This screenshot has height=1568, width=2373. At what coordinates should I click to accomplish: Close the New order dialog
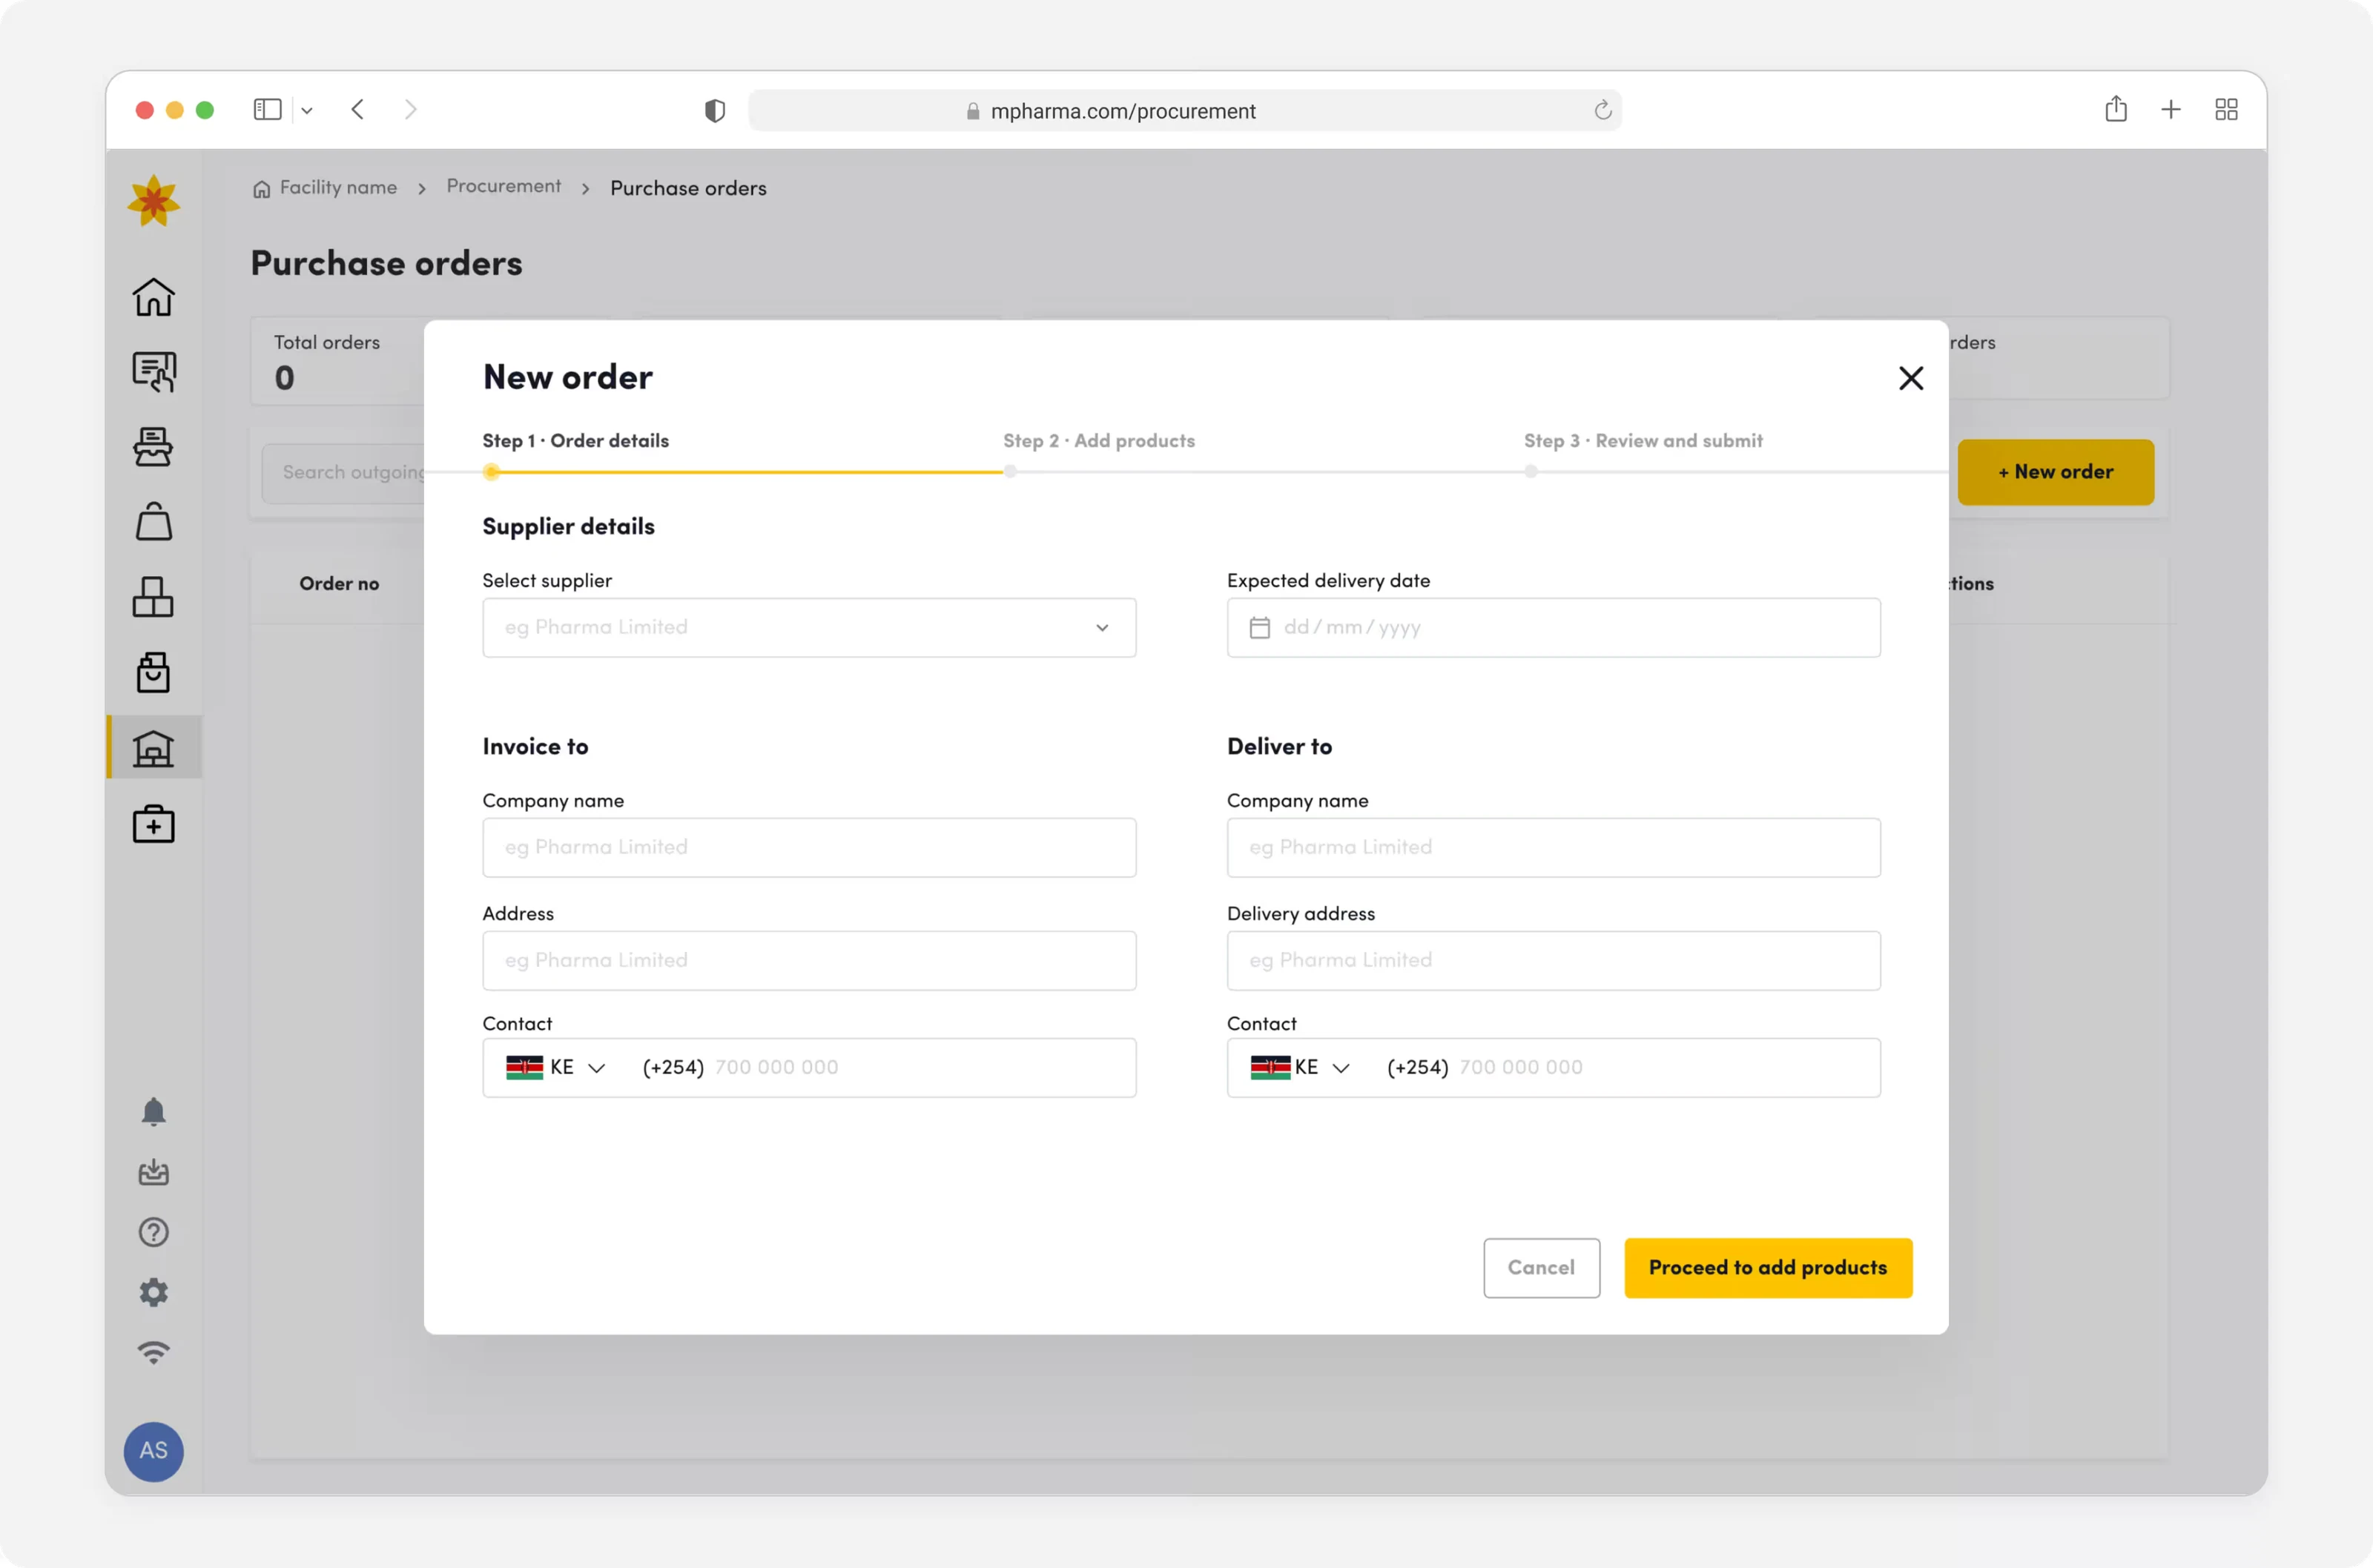1910,378
